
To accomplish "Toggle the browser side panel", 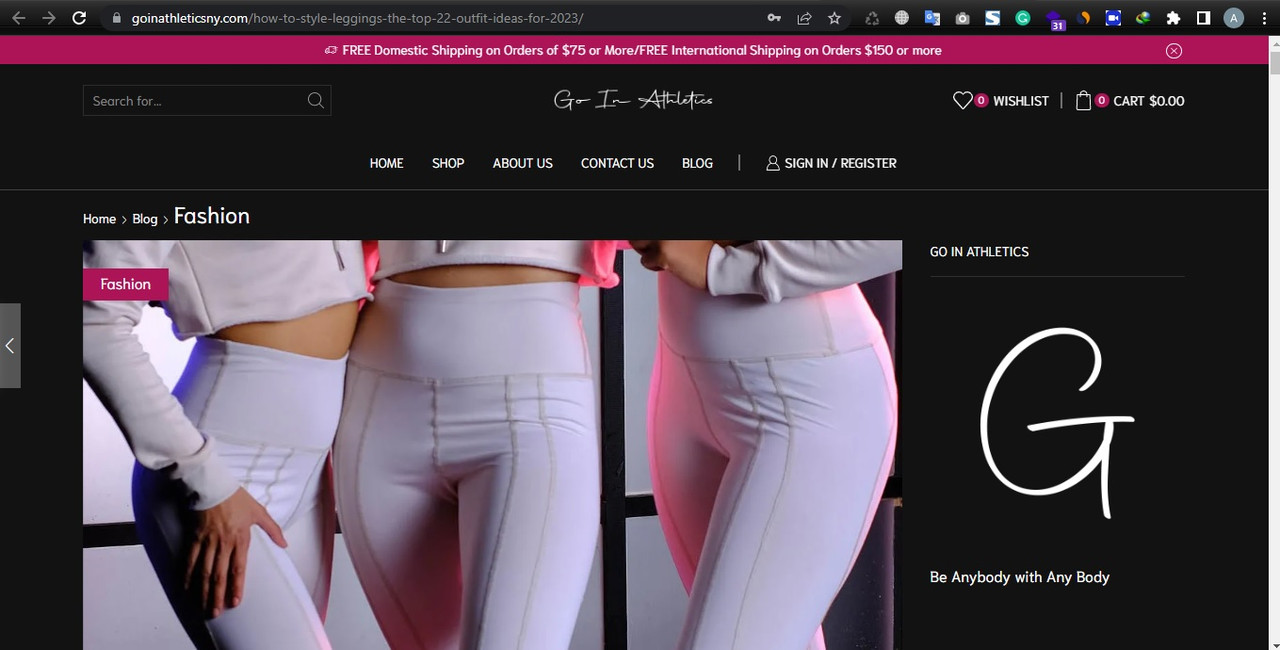I will [x=1204, y=18].
